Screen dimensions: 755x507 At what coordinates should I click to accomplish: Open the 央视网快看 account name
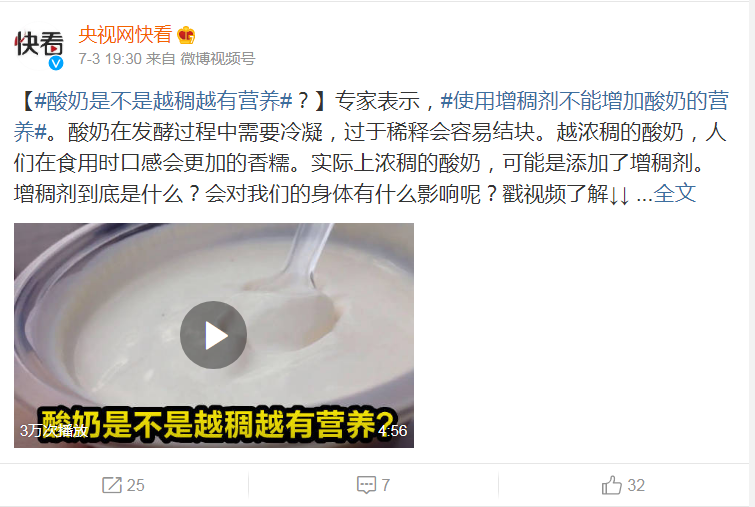[x=125, y=35]
